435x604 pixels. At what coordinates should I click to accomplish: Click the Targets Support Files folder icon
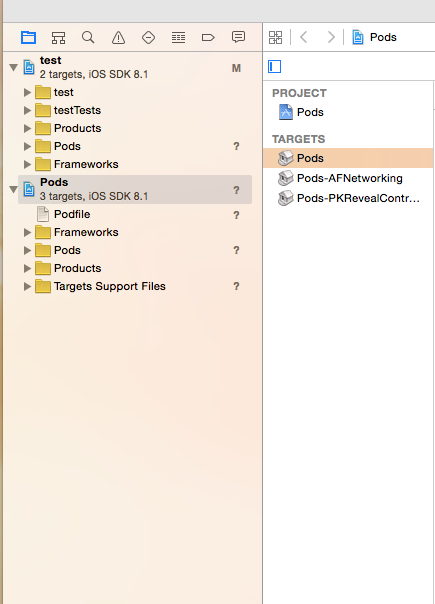(43, 286)
